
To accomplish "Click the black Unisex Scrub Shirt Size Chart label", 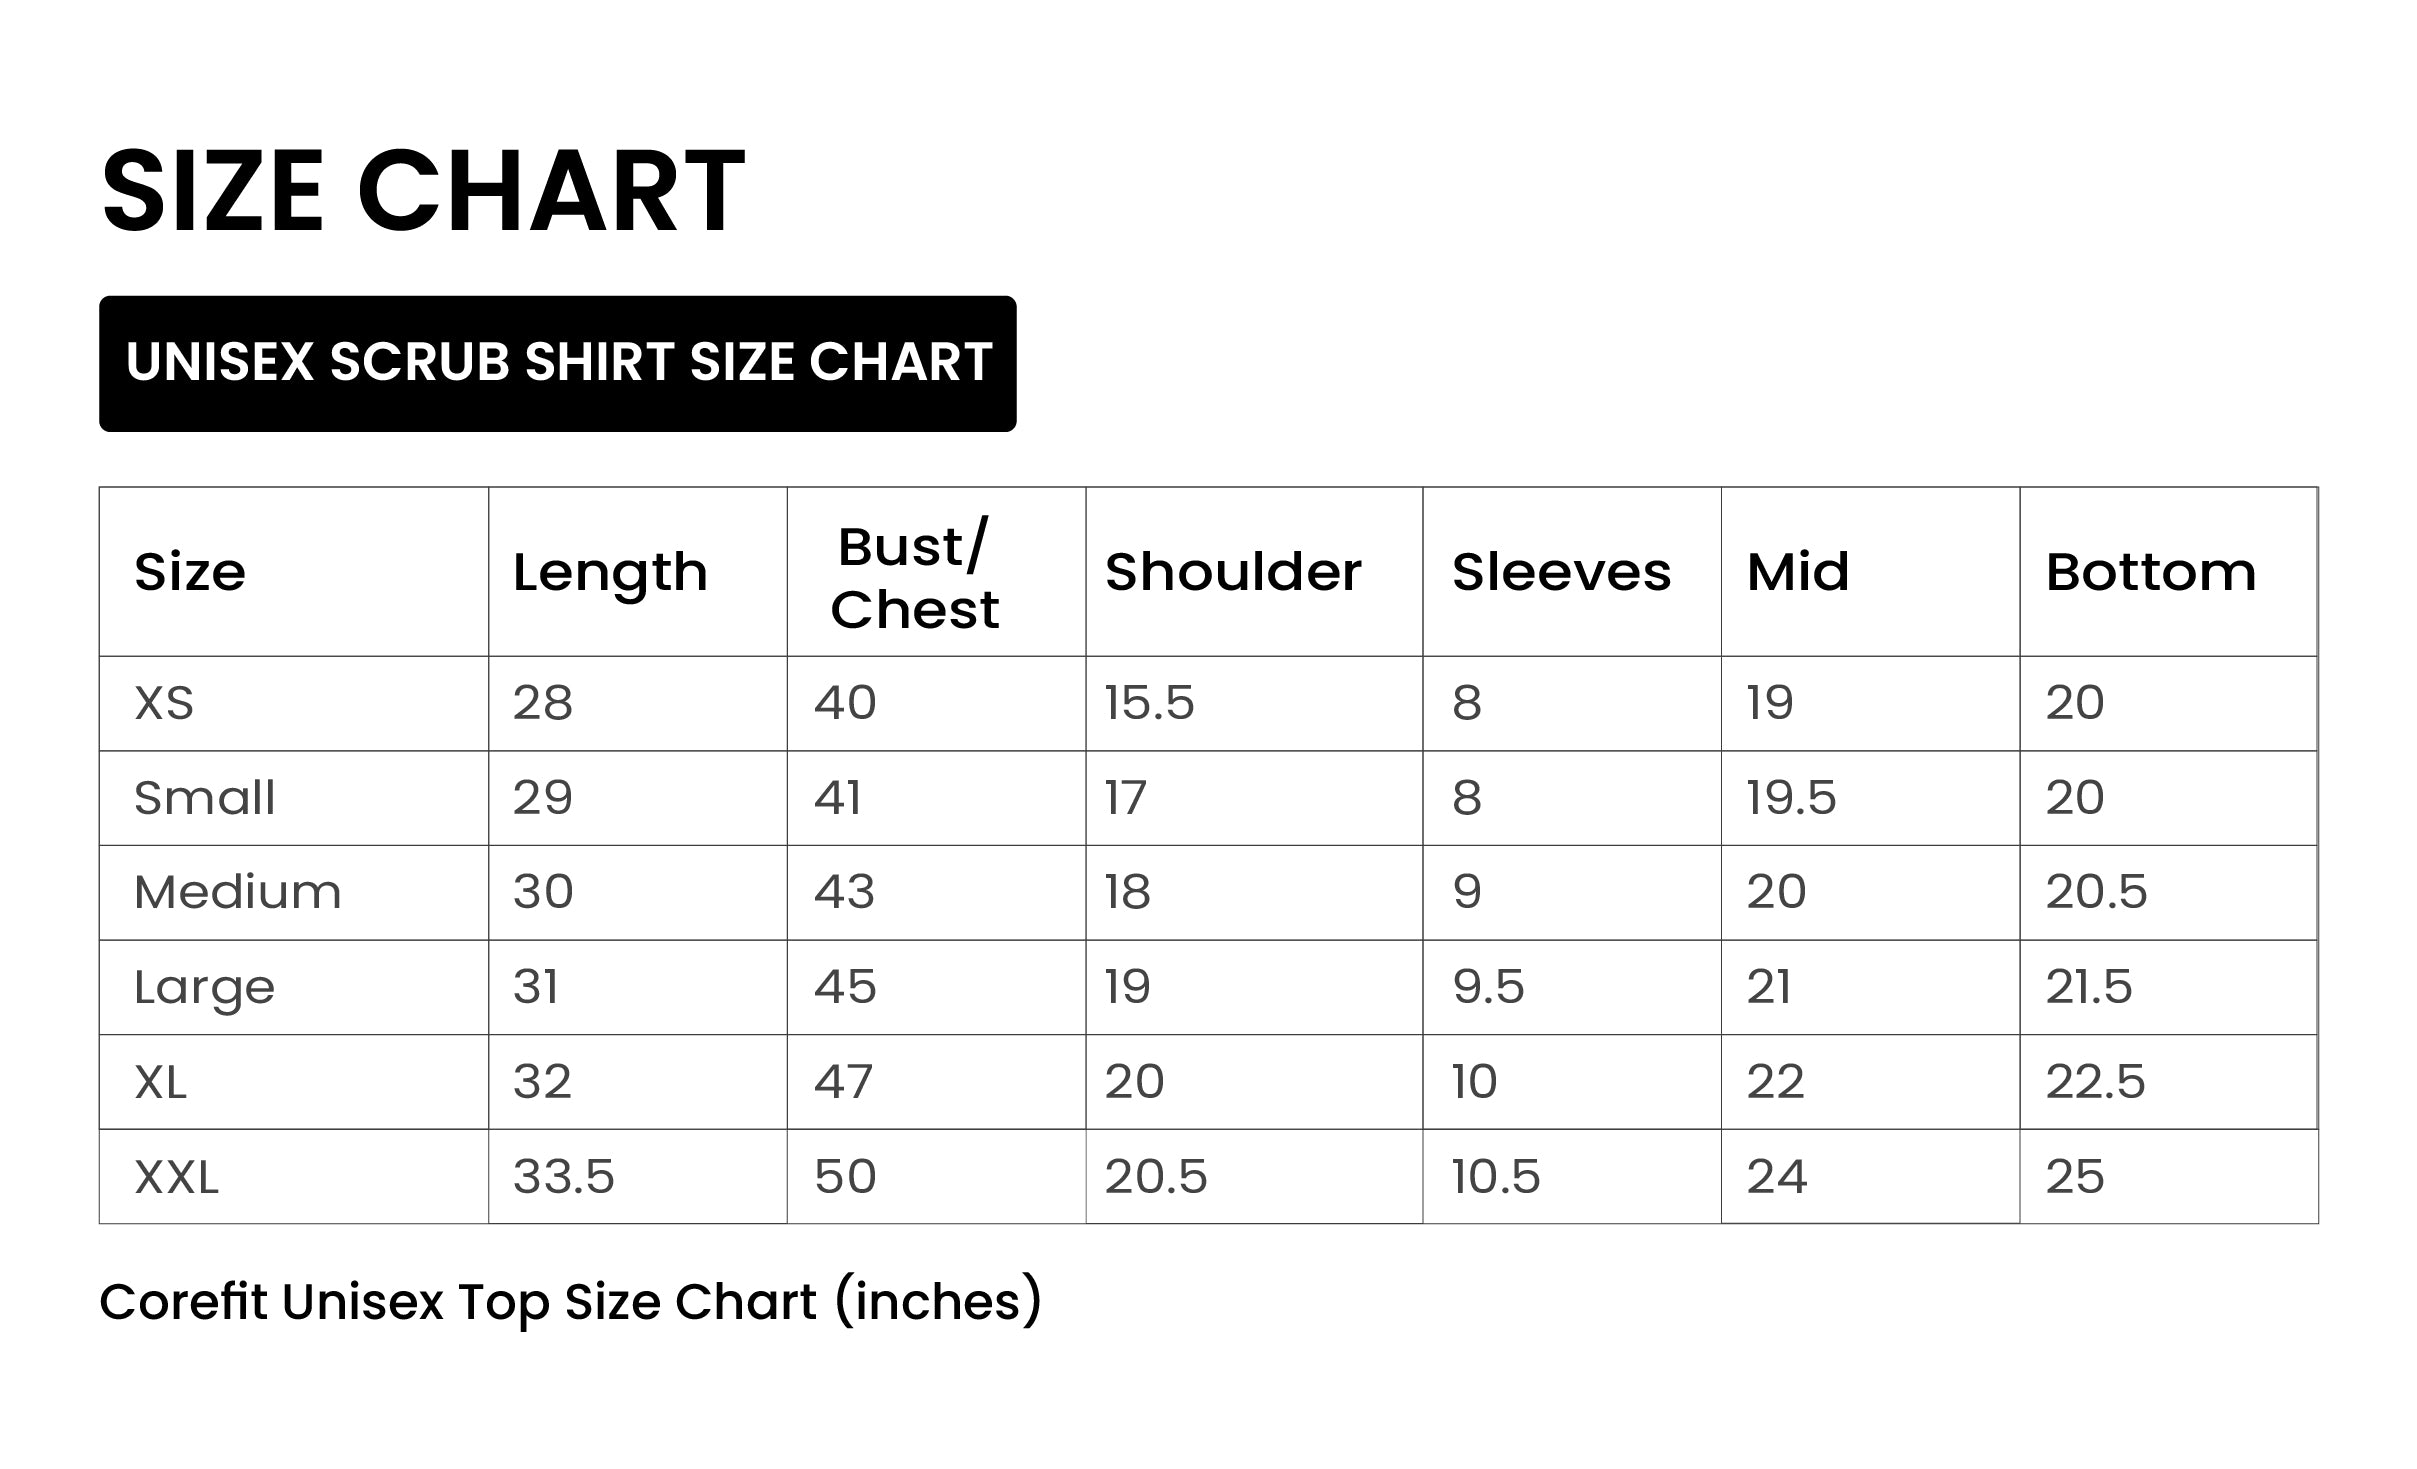I will point(557,363).
